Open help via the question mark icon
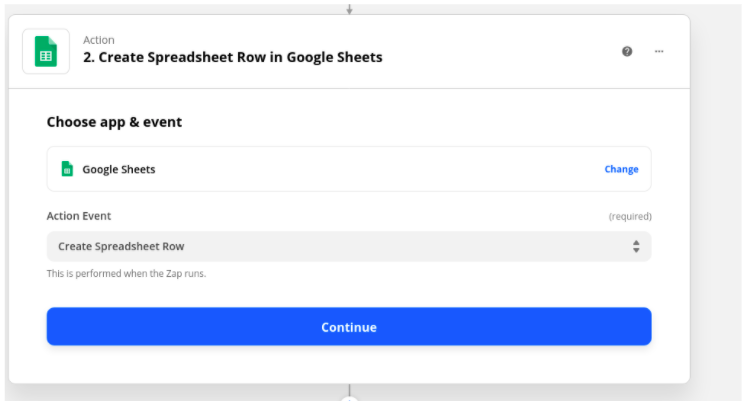746x404 pixels. point(627,51)
